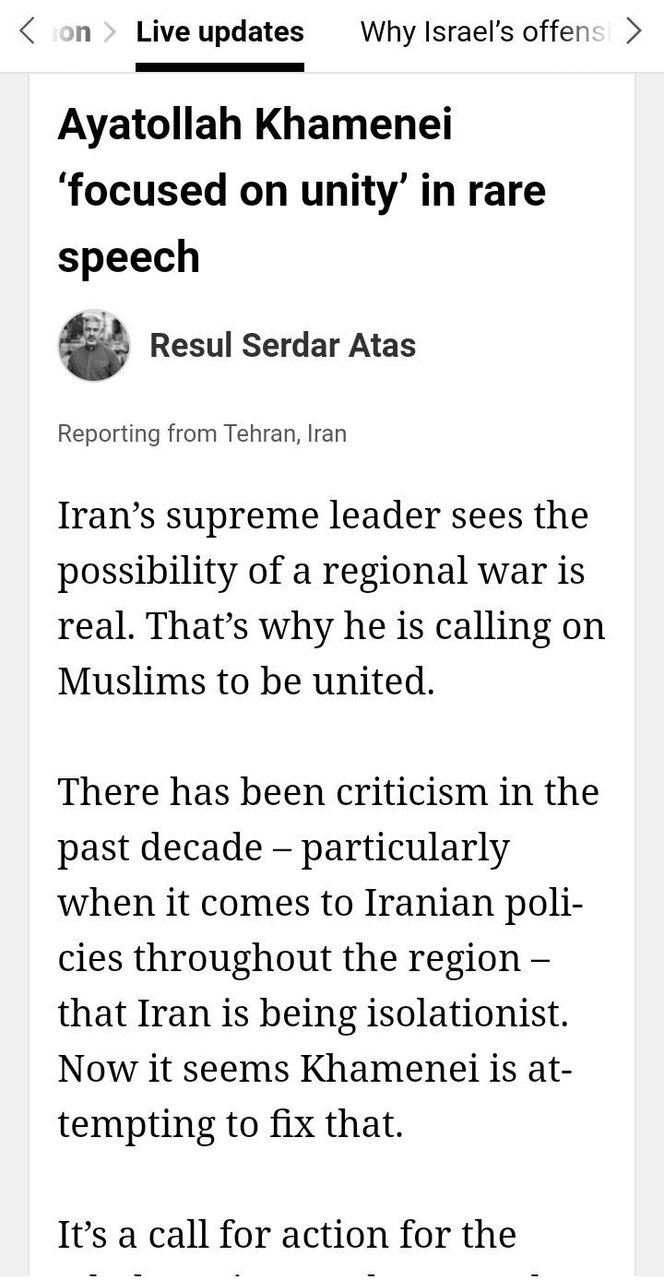Click the line "Muslims to be united."
This screenshot has height=1280, width=664.
coord(247,681)
